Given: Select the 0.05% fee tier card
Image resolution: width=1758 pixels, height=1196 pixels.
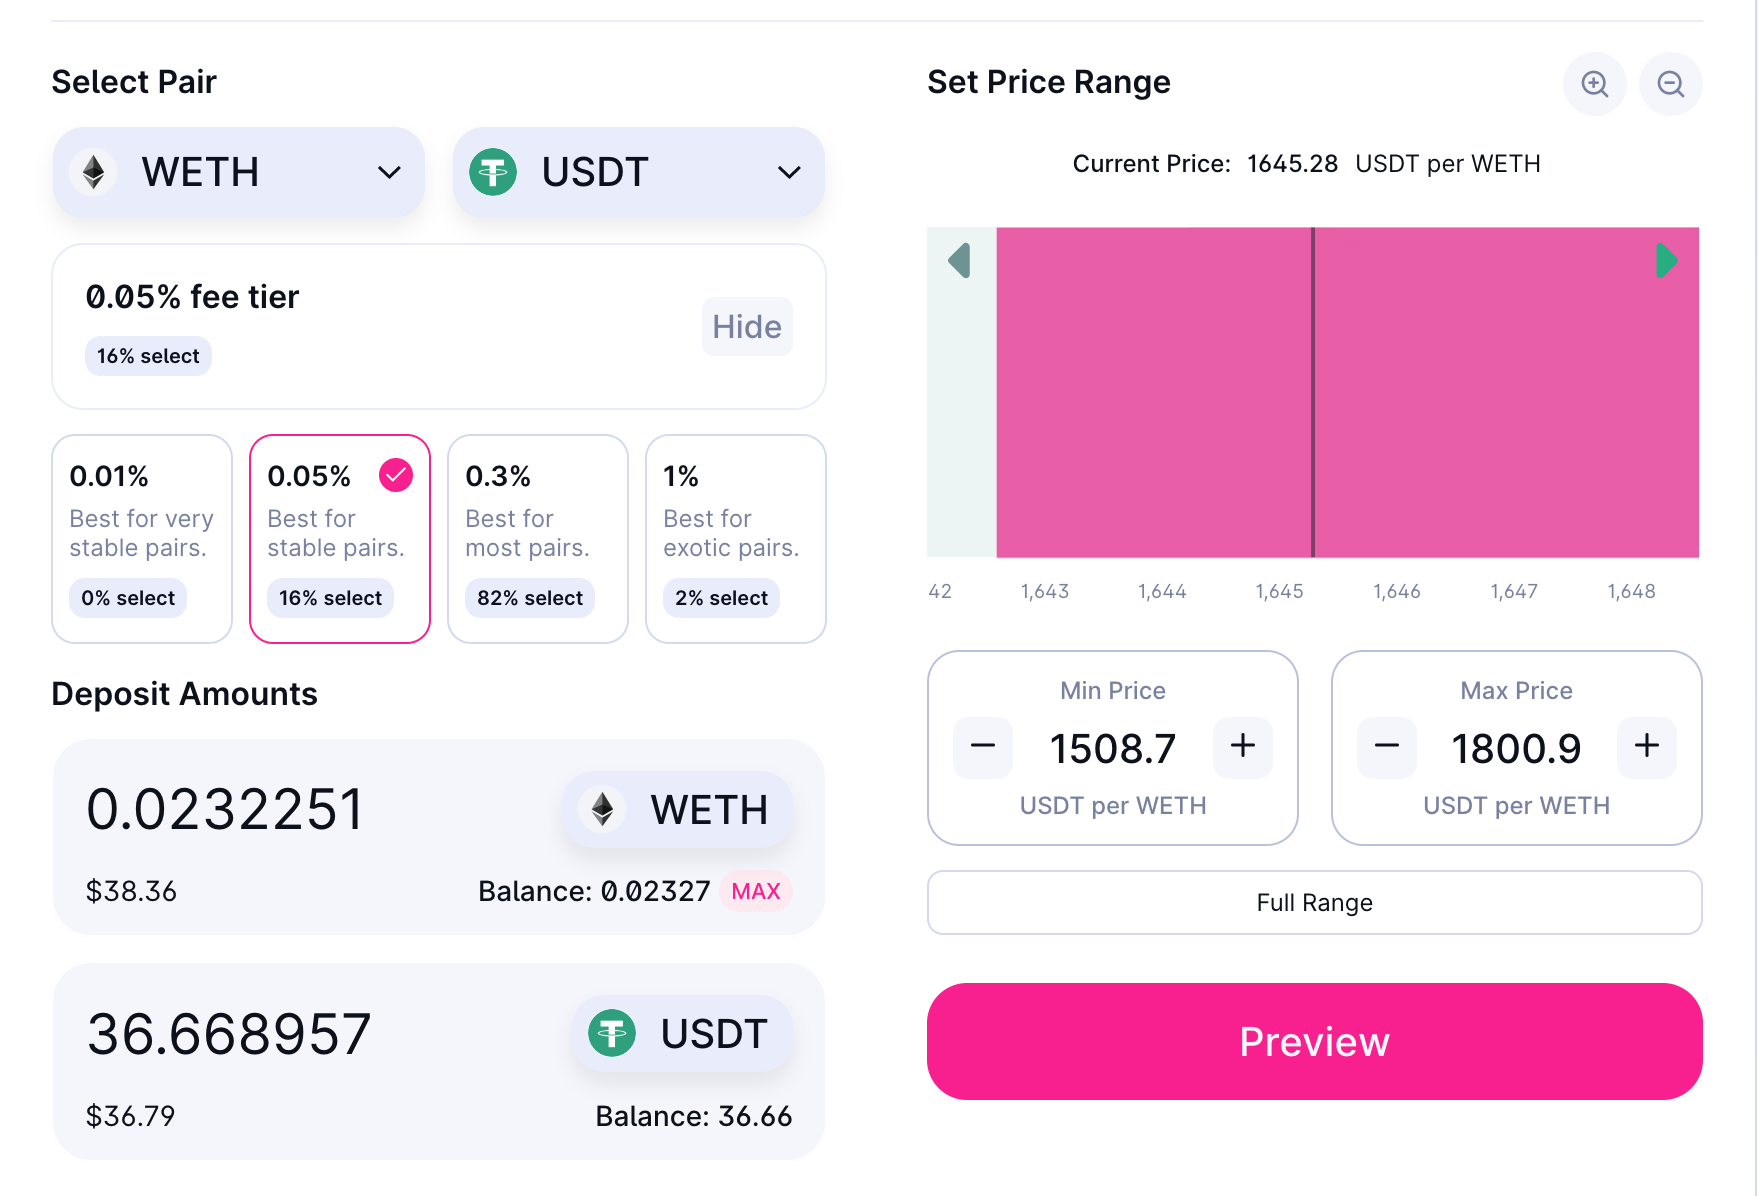Looking at the screenshot, I should (340, 538).
